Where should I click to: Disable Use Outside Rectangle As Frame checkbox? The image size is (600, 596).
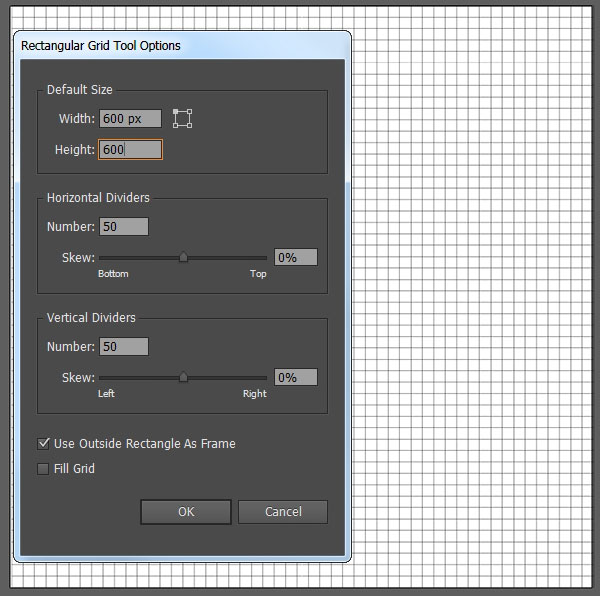click(43, 443)
